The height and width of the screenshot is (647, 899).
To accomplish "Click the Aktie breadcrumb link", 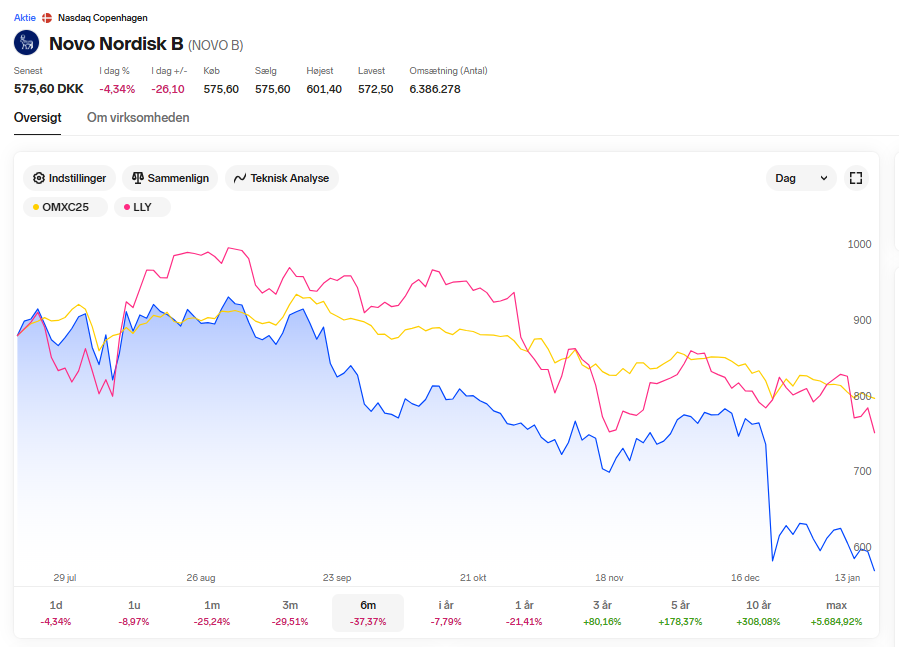I will (25, 18).
